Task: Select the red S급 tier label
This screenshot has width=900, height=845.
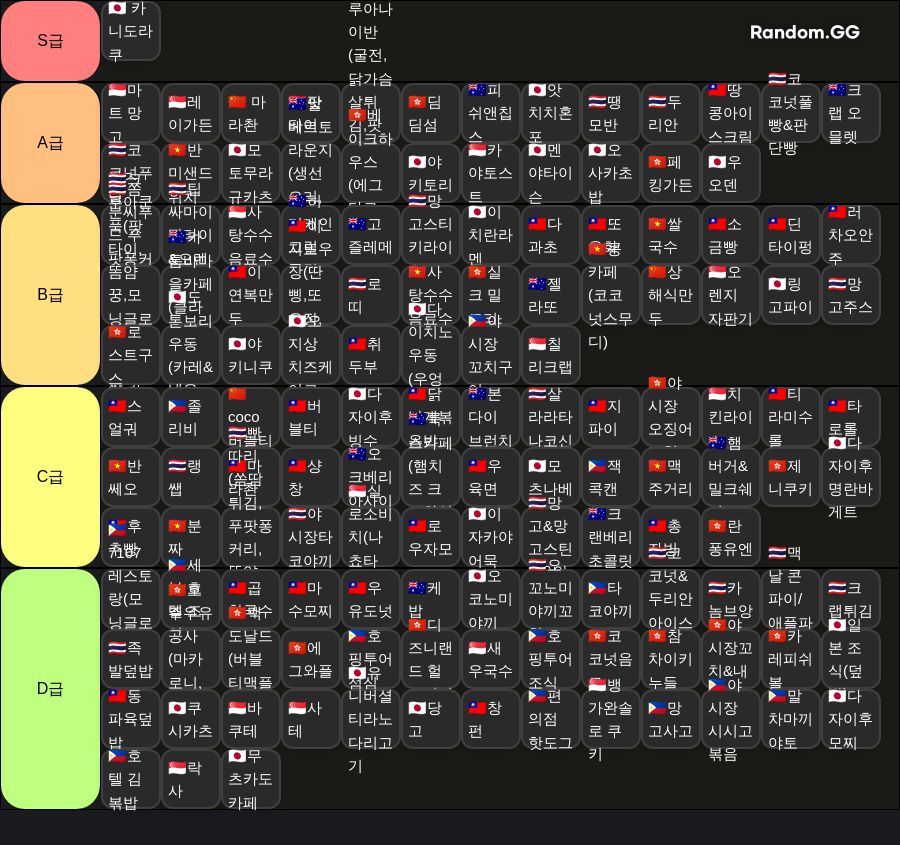Action: [x=51, y=41]
